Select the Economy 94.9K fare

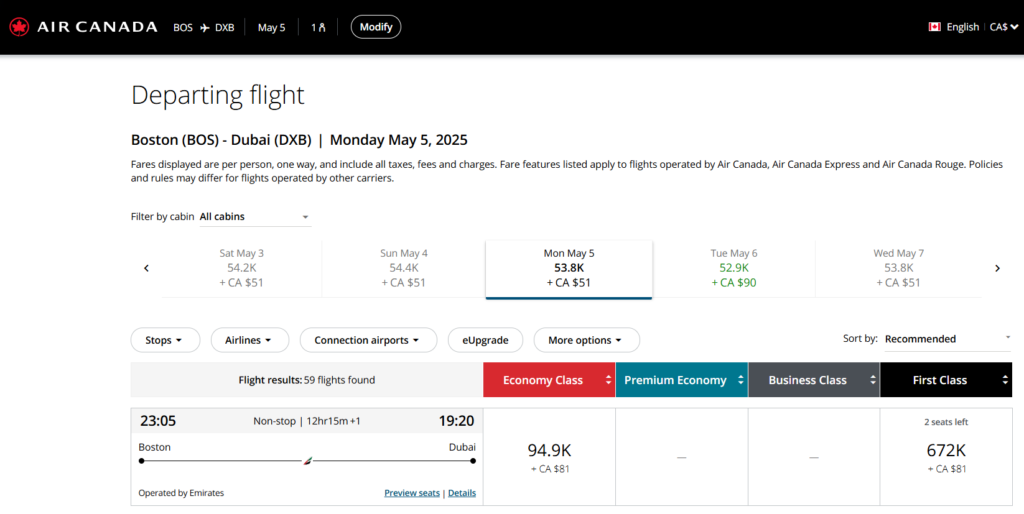(549, 457)
